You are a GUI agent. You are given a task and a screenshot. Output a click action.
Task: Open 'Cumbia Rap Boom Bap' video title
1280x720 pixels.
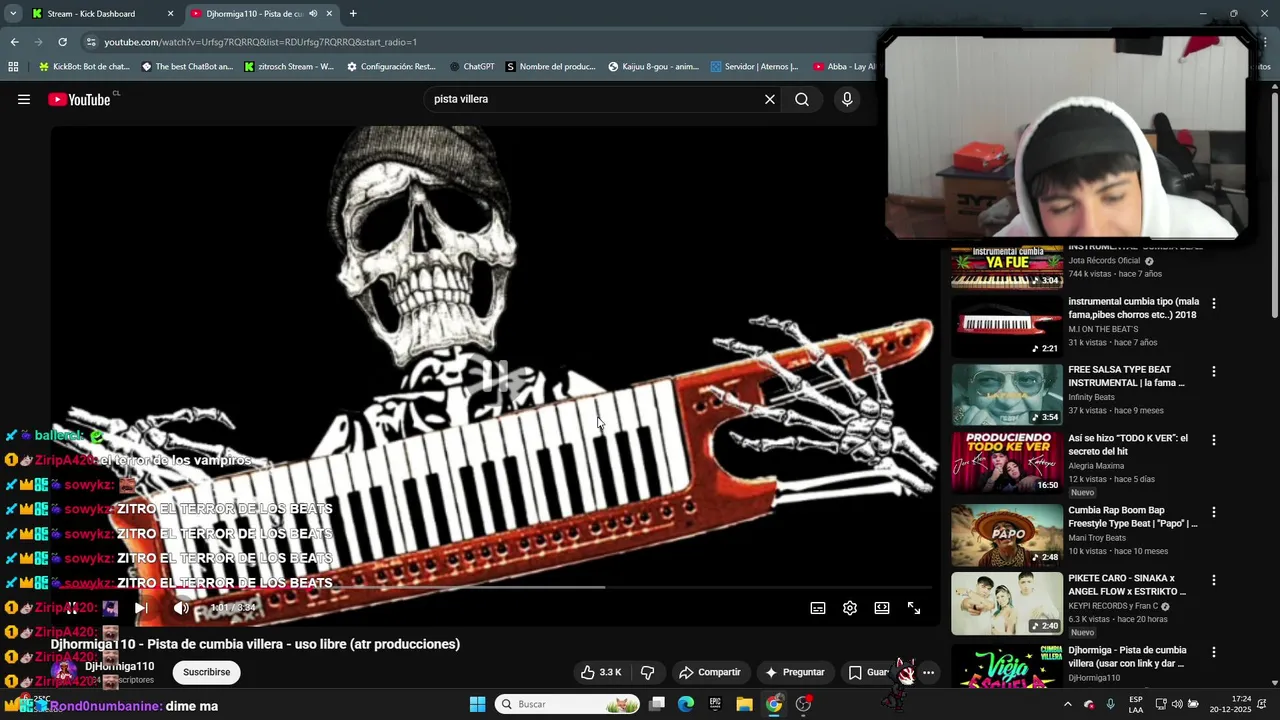coord(1133,516)
